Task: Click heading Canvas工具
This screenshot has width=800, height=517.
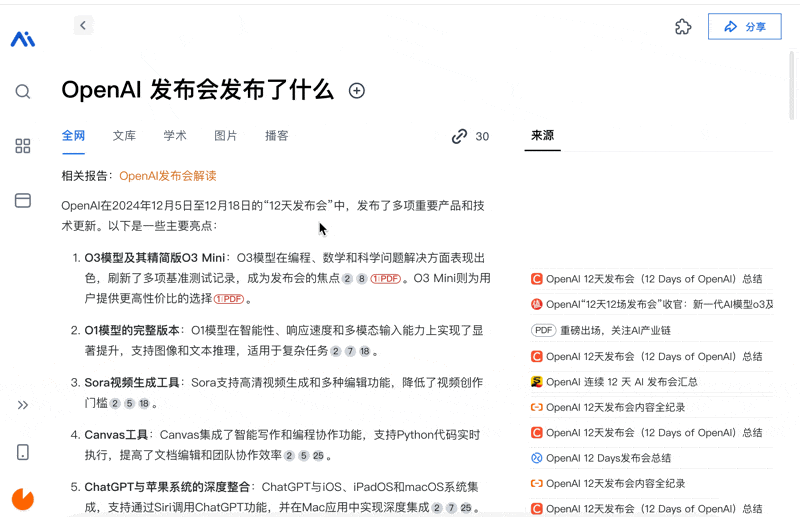Action: [116, 435]
